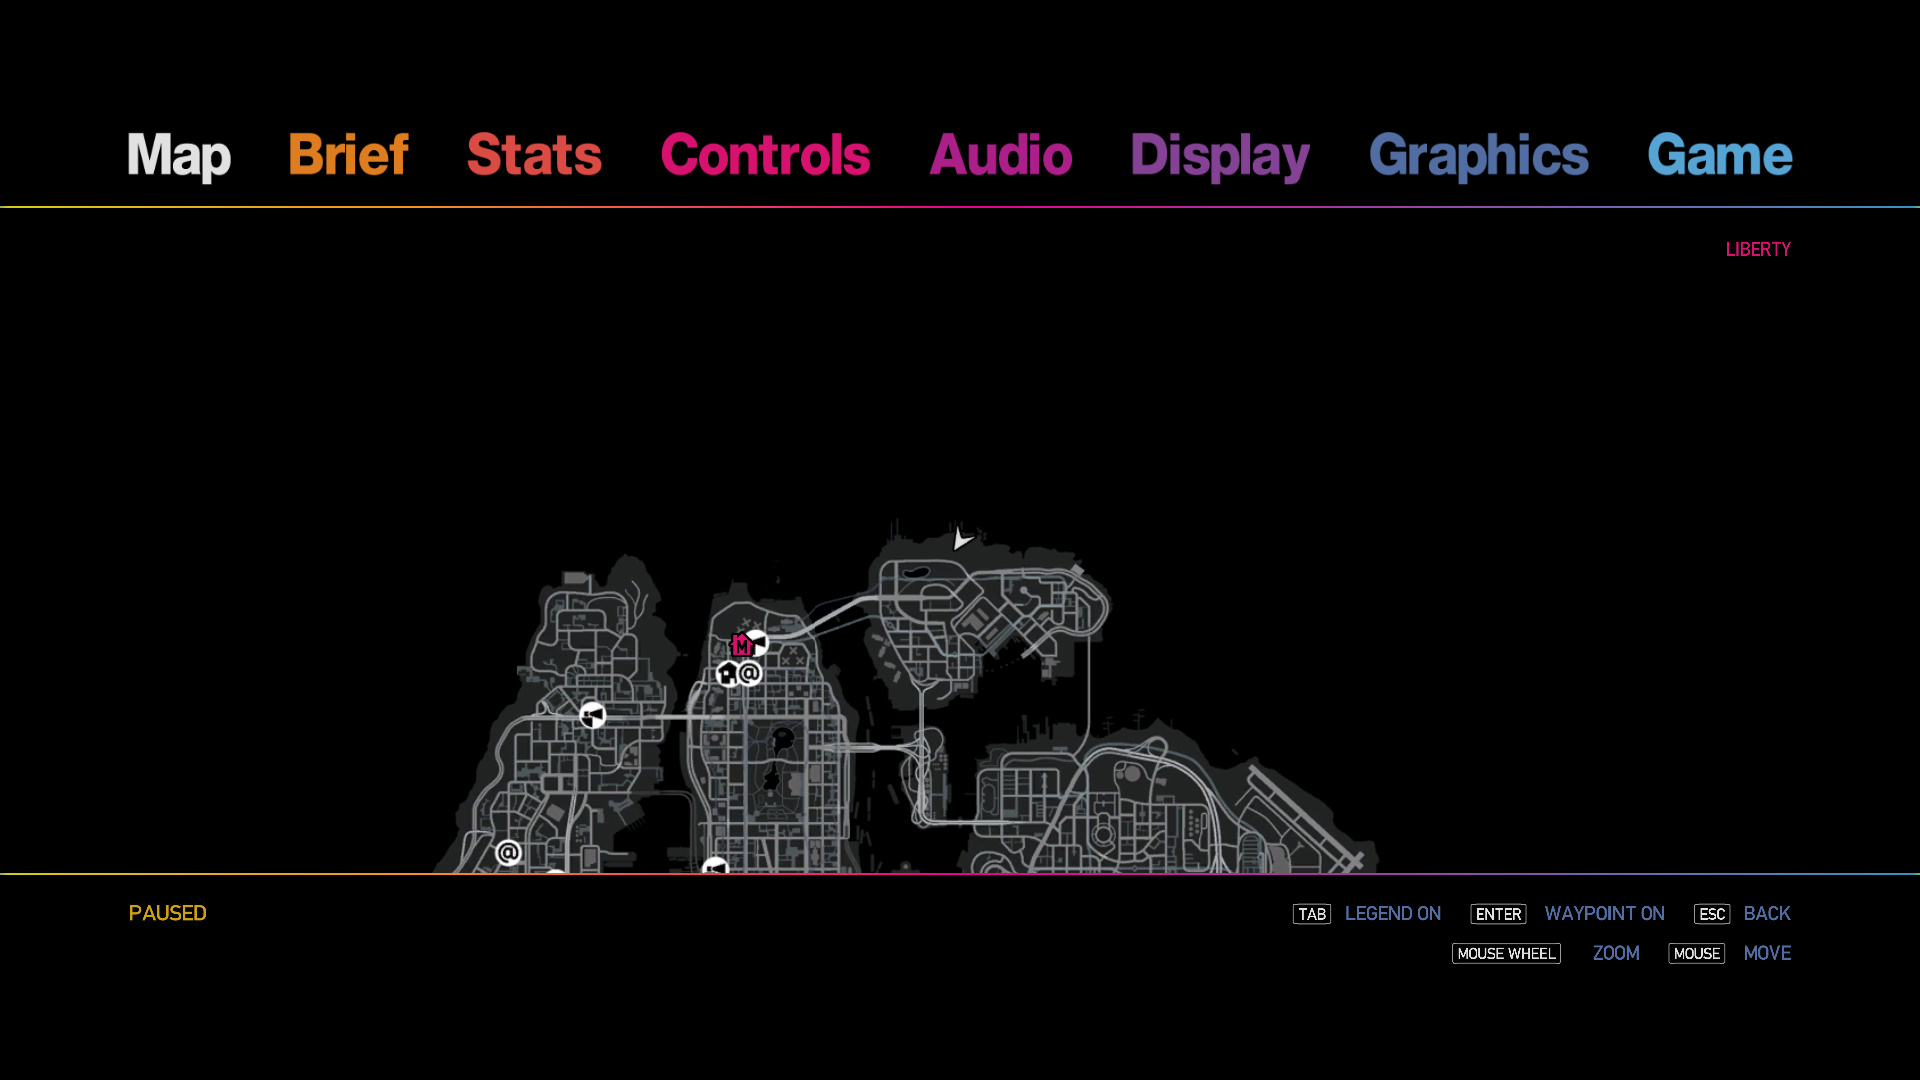
Task: Click the @ internet cafe blip on the western island
Action: tap(508, 853)
